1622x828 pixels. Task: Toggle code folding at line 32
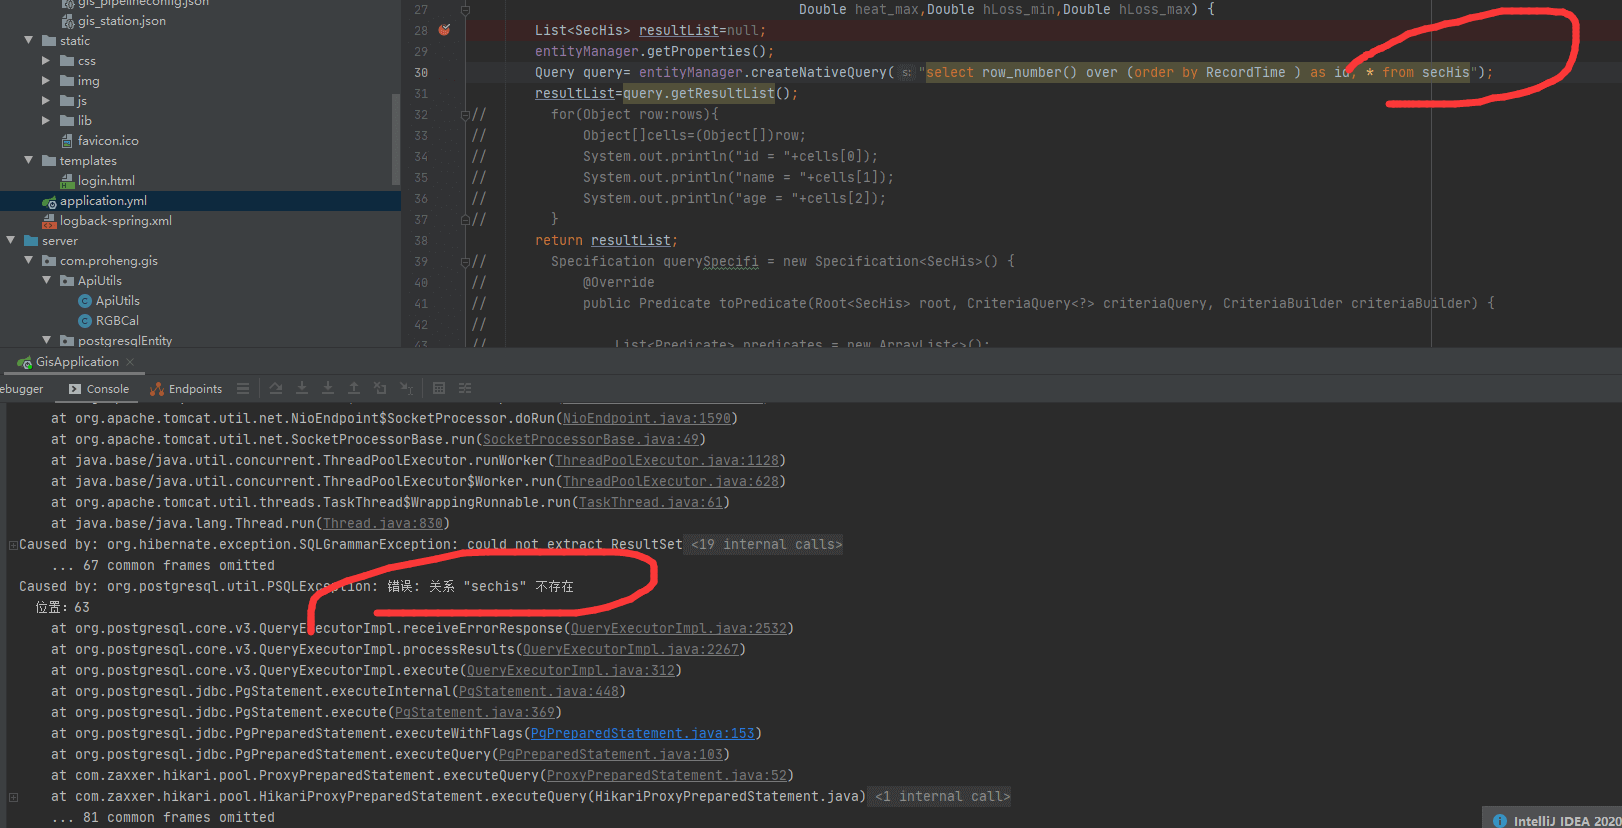click(465, 115)
